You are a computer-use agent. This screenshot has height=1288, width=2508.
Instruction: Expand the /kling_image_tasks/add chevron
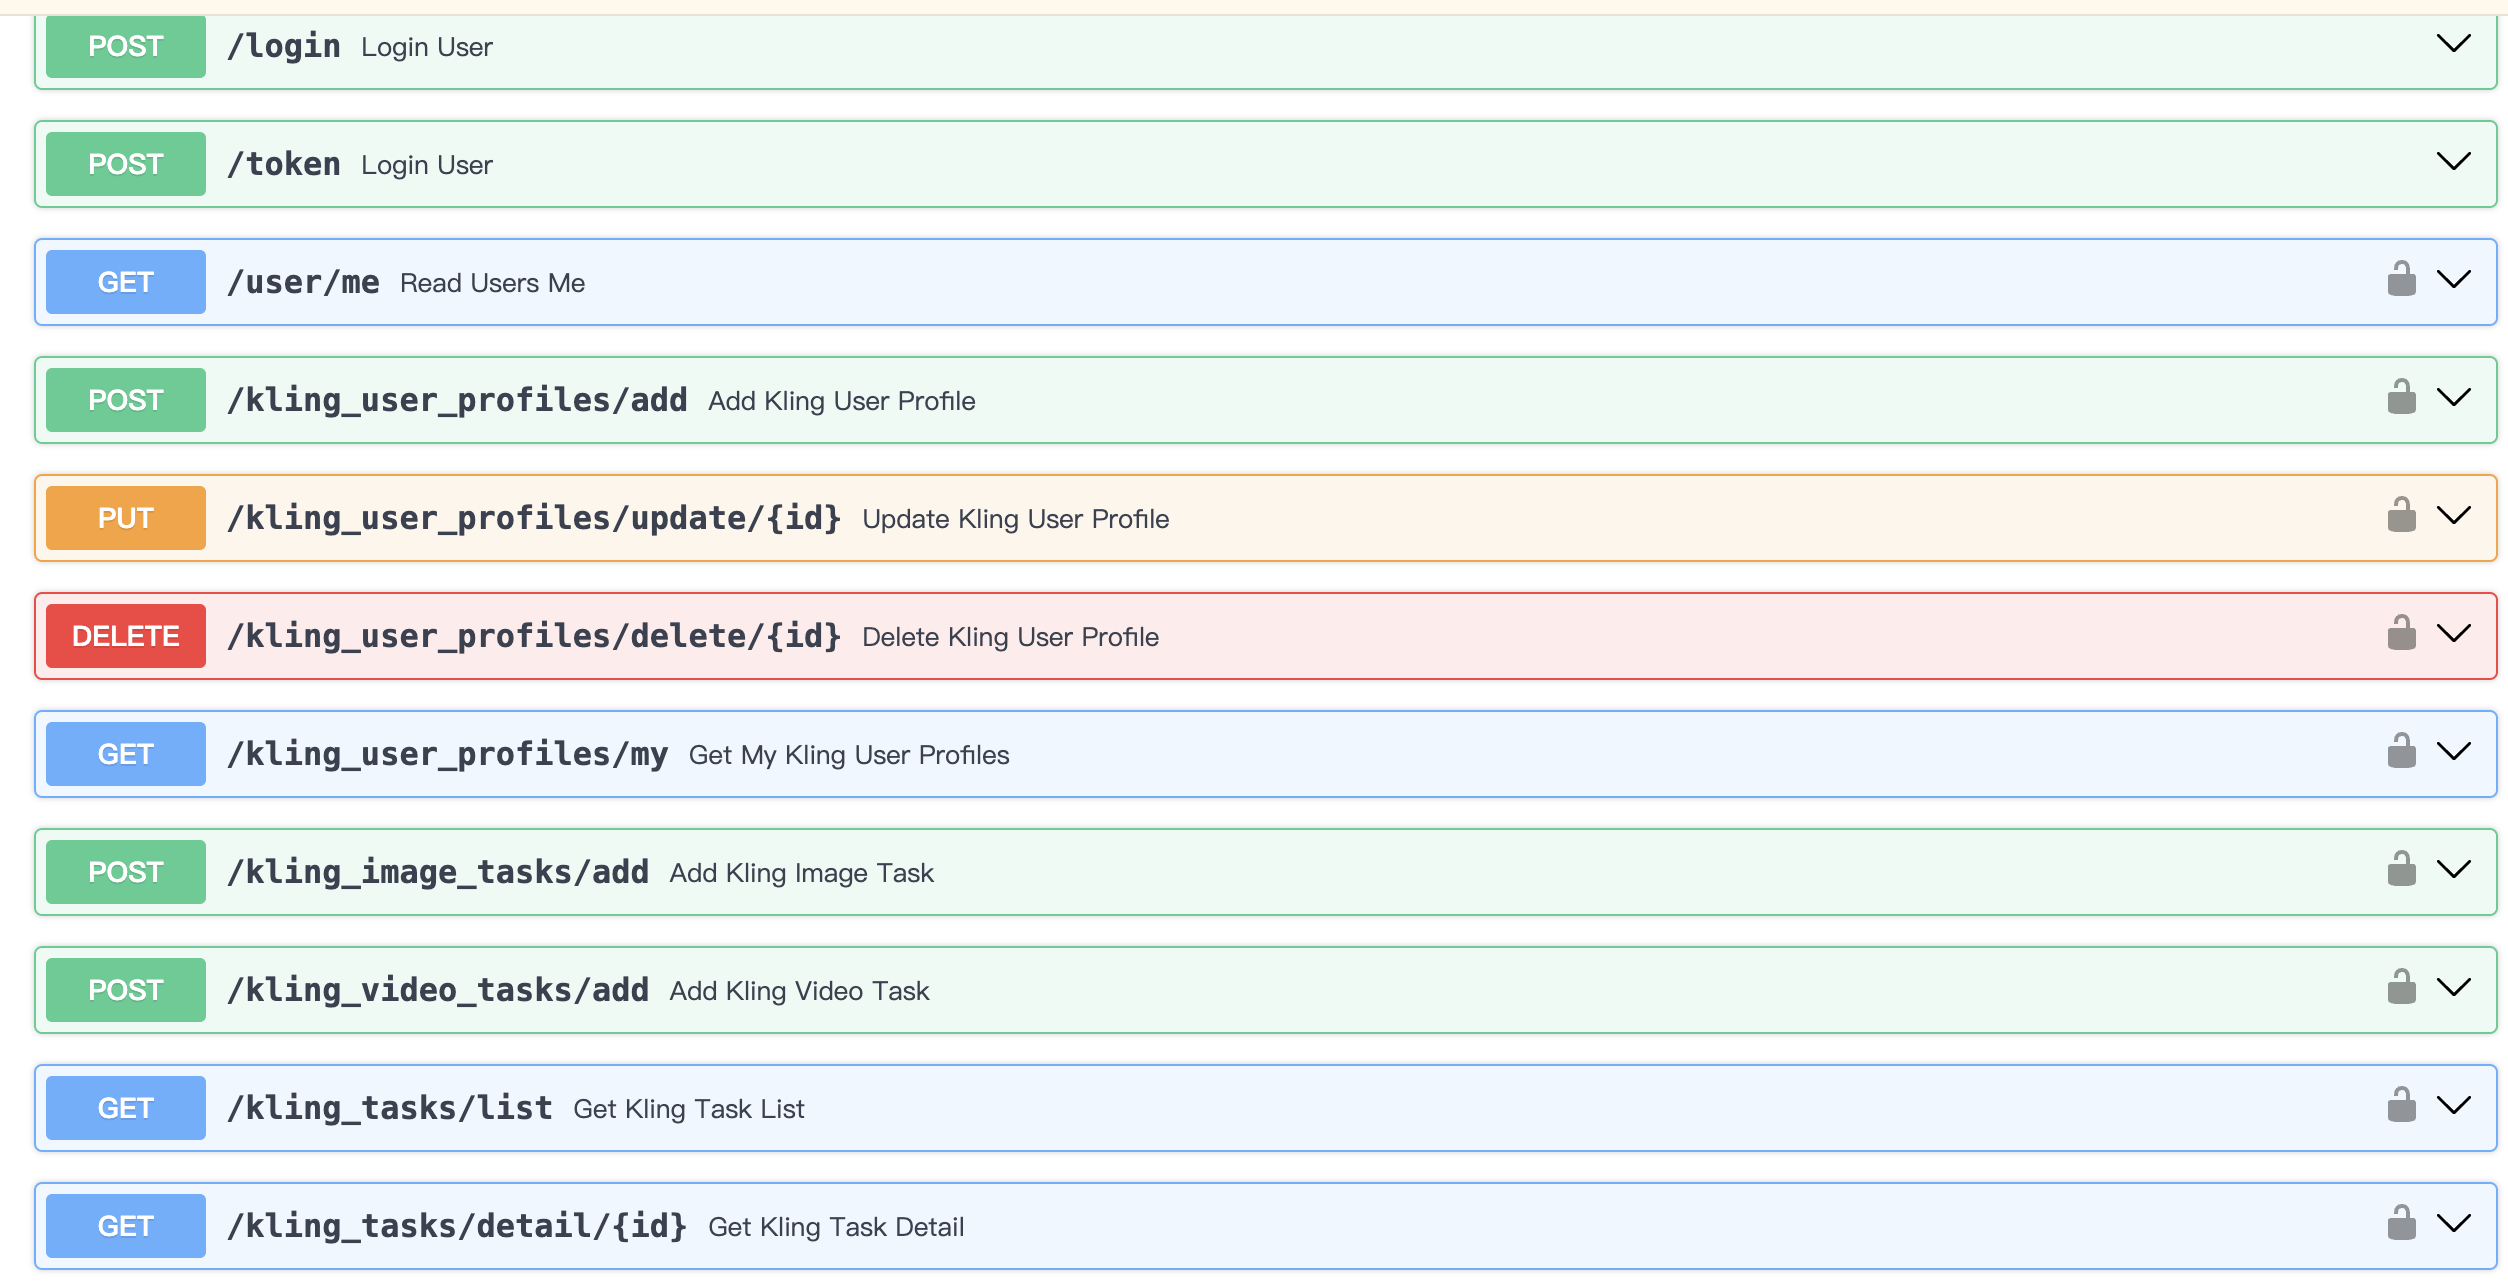coord(2454,869)
